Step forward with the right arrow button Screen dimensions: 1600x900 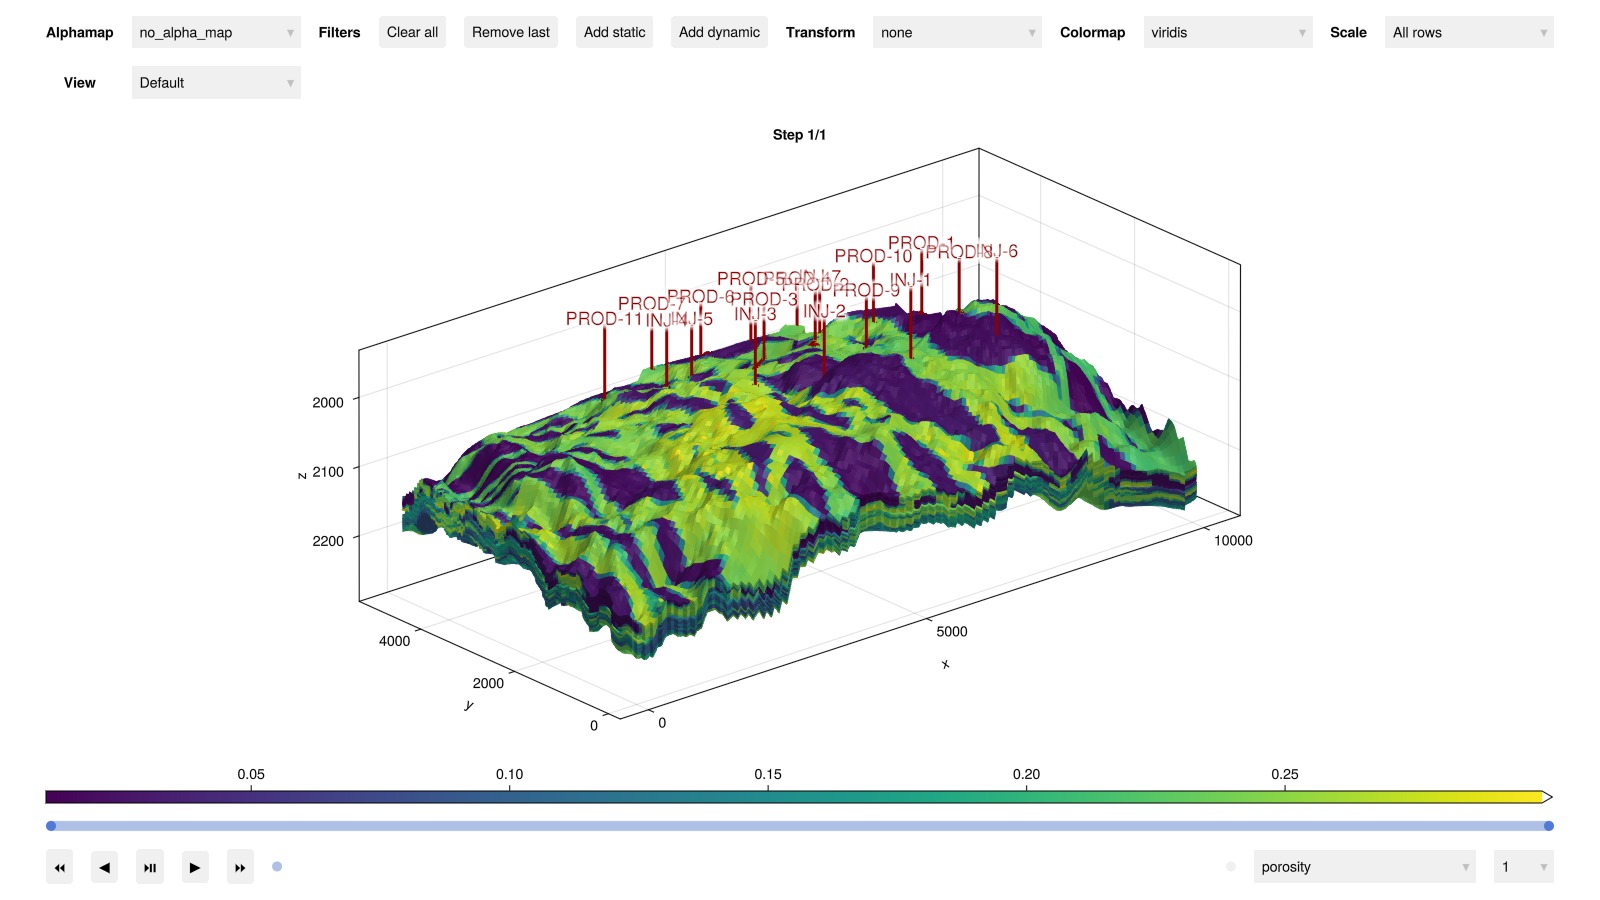pos(195,867)
